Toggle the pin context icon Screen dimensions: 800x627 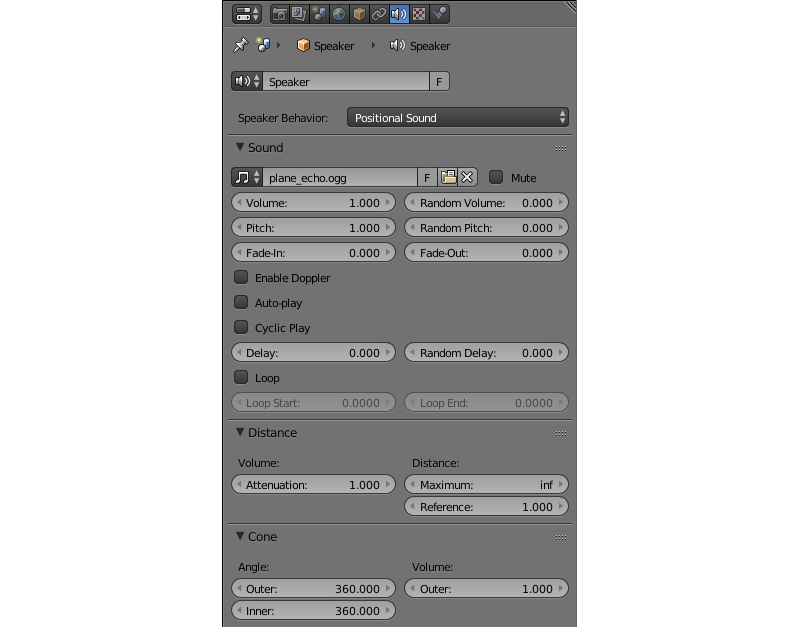240,45
